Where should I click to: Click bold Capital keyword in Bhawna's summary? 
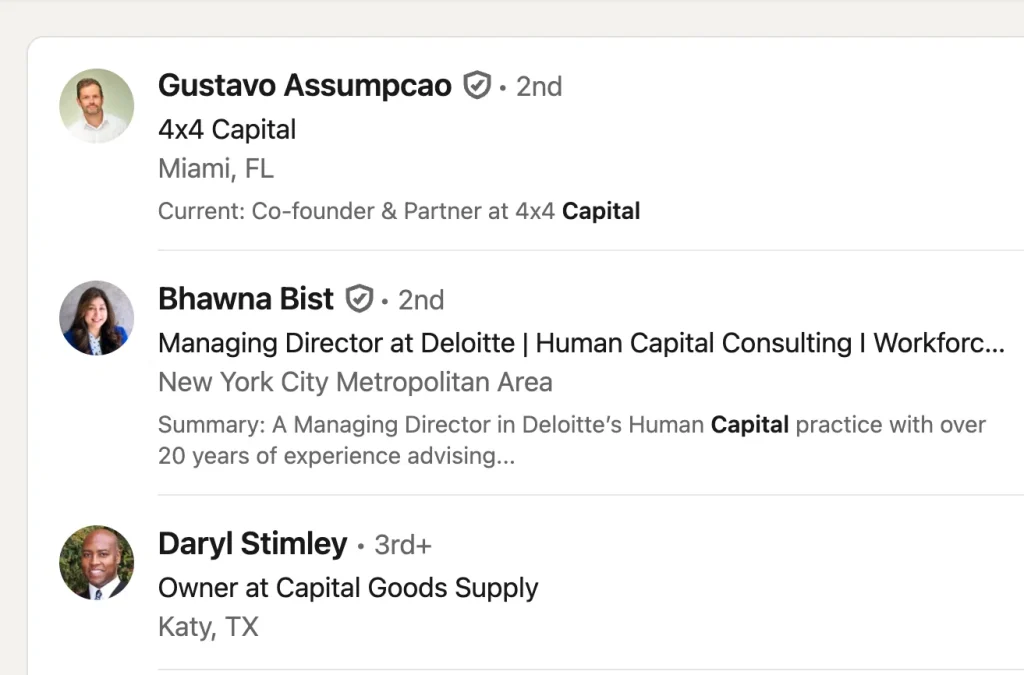click(x=749, y=425)
